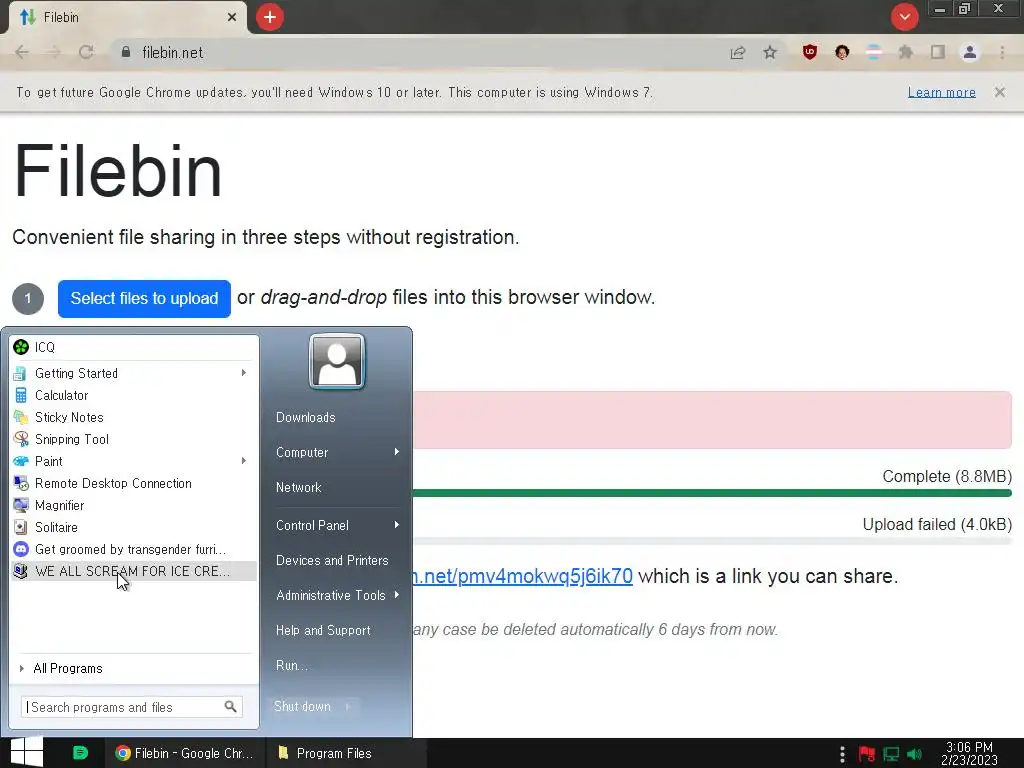Open the taskbar clock and date

click(969, 753)
